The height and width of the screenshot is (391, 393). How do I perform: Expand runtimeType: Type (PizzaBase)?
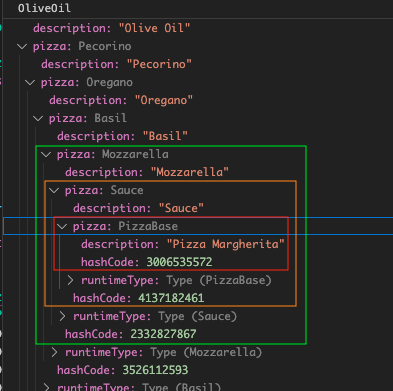70,280
